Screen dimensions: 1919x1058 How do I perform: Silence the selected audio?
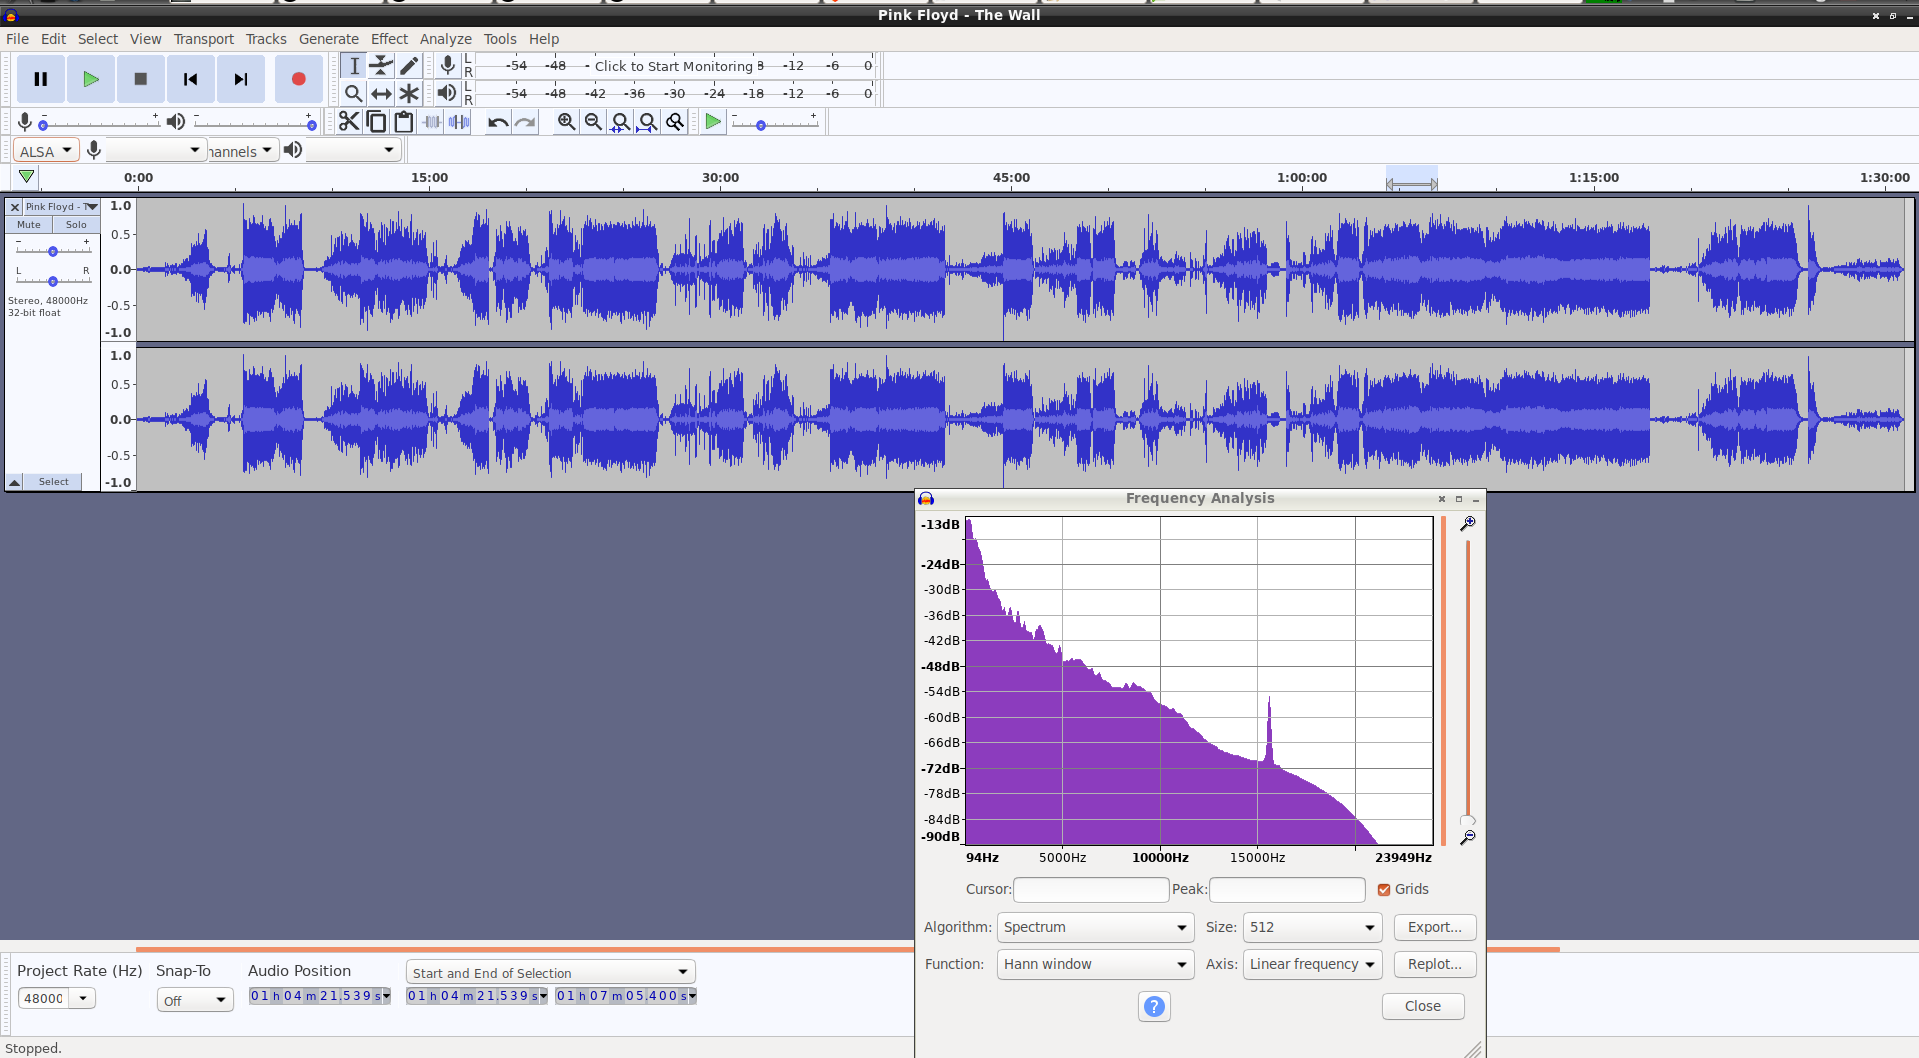[x=459, y=122]
